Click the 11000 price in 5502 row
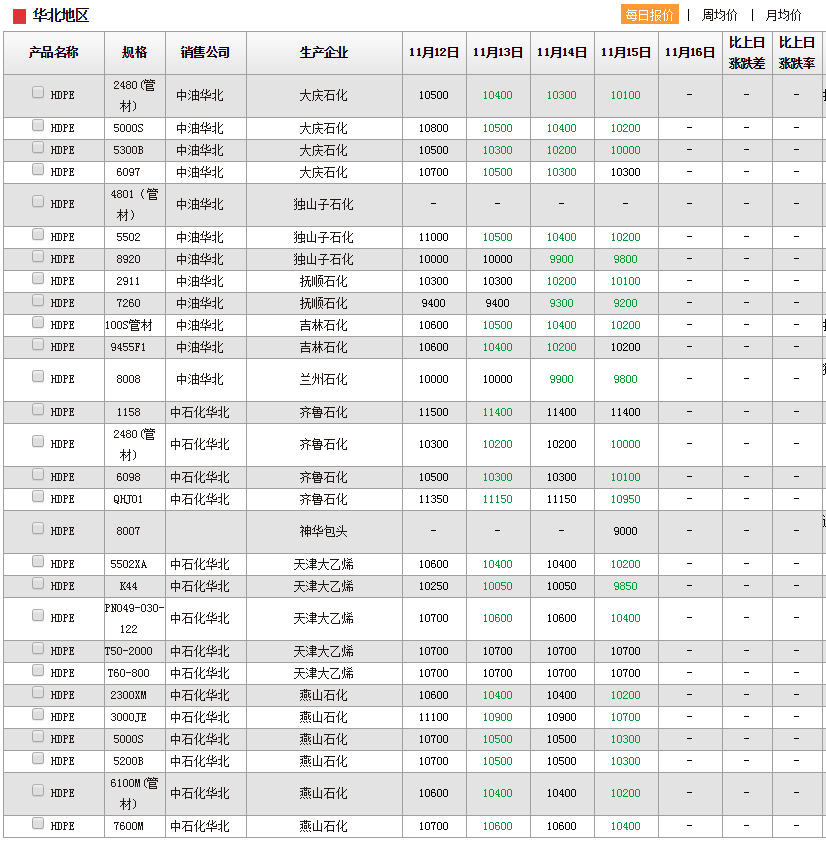The width and height of the screenshot is (826, 842). [433, 237]
